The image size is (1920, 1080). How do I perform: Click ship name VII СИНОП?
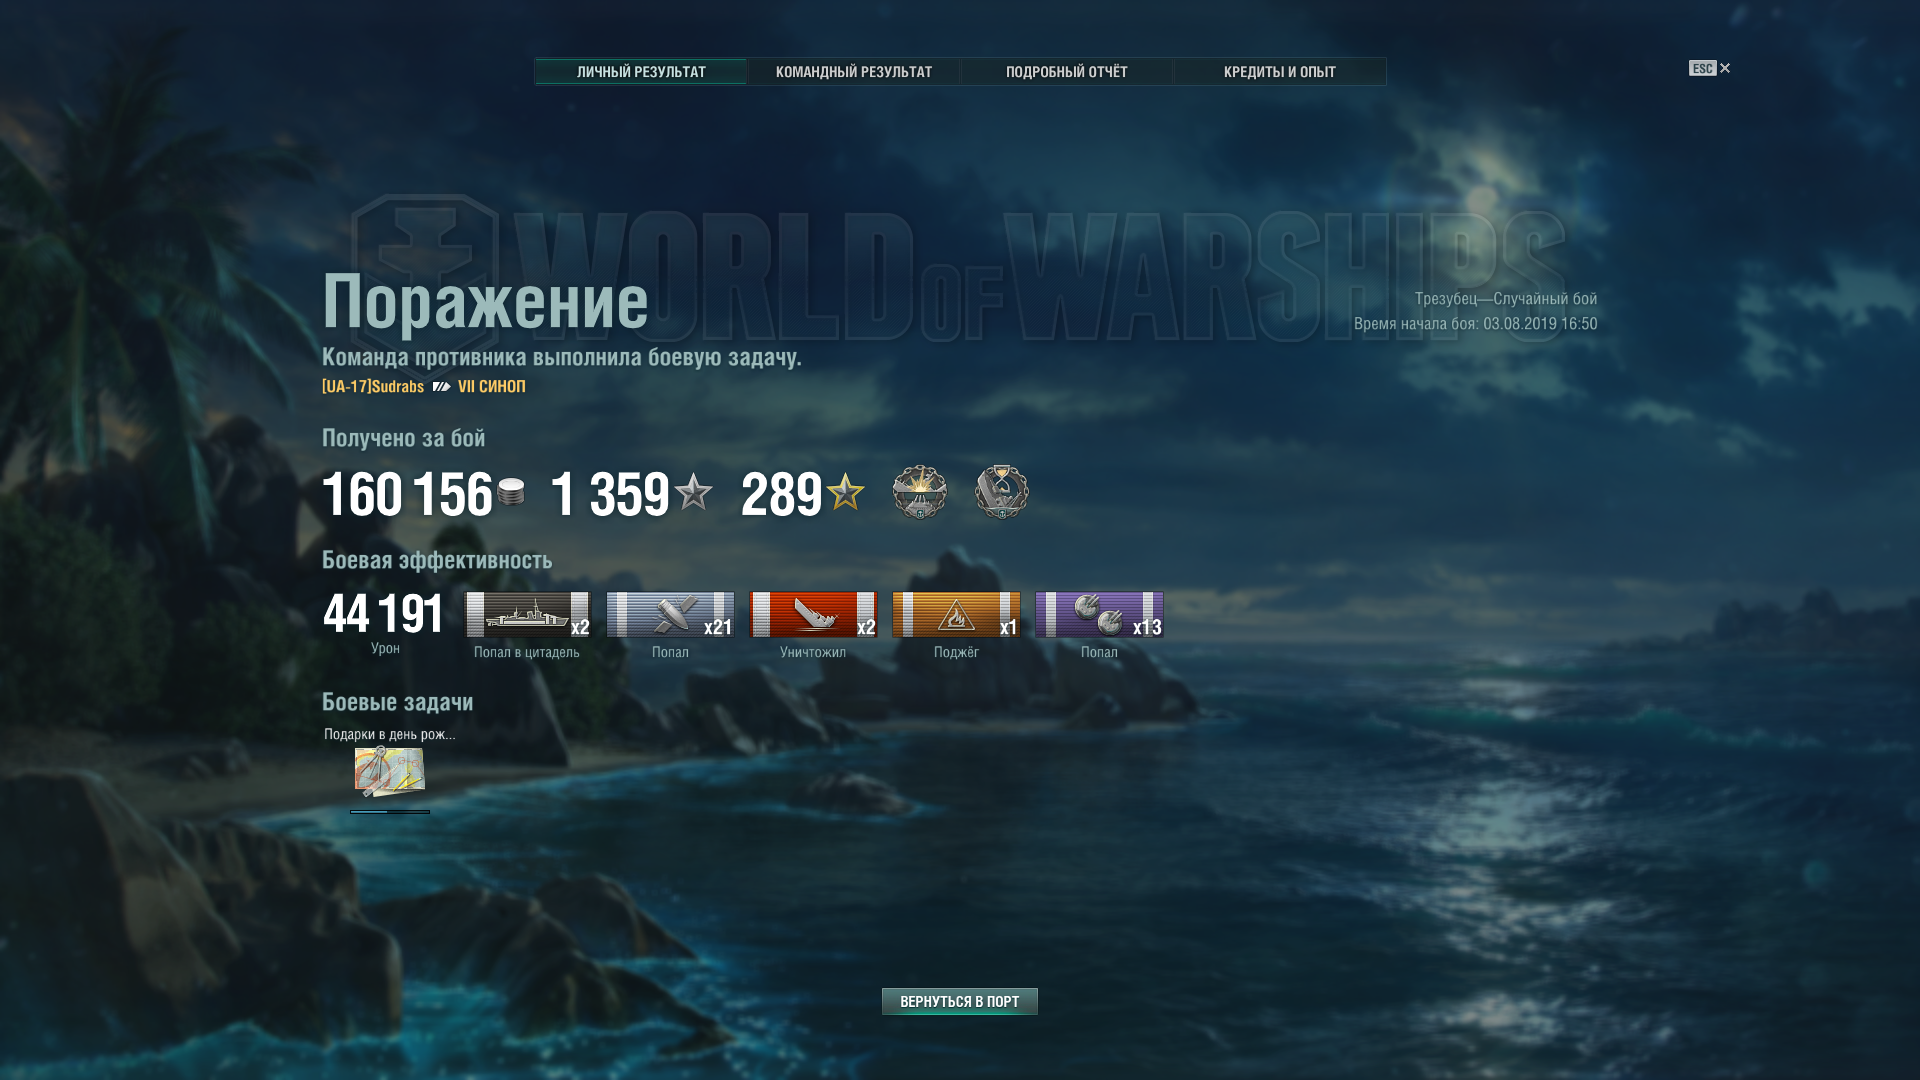pos(492,386)
